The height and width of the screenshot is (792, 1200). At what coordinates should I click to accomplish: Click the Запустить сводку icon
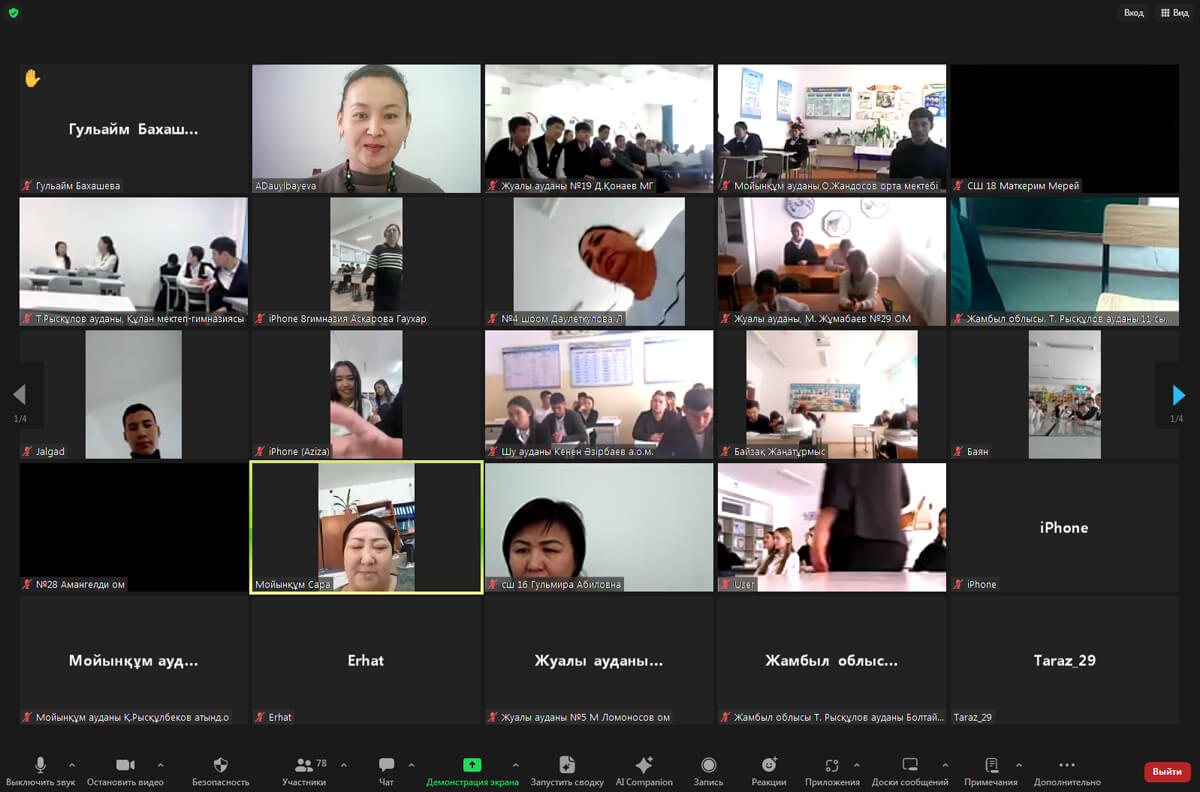tap(567, 765)
